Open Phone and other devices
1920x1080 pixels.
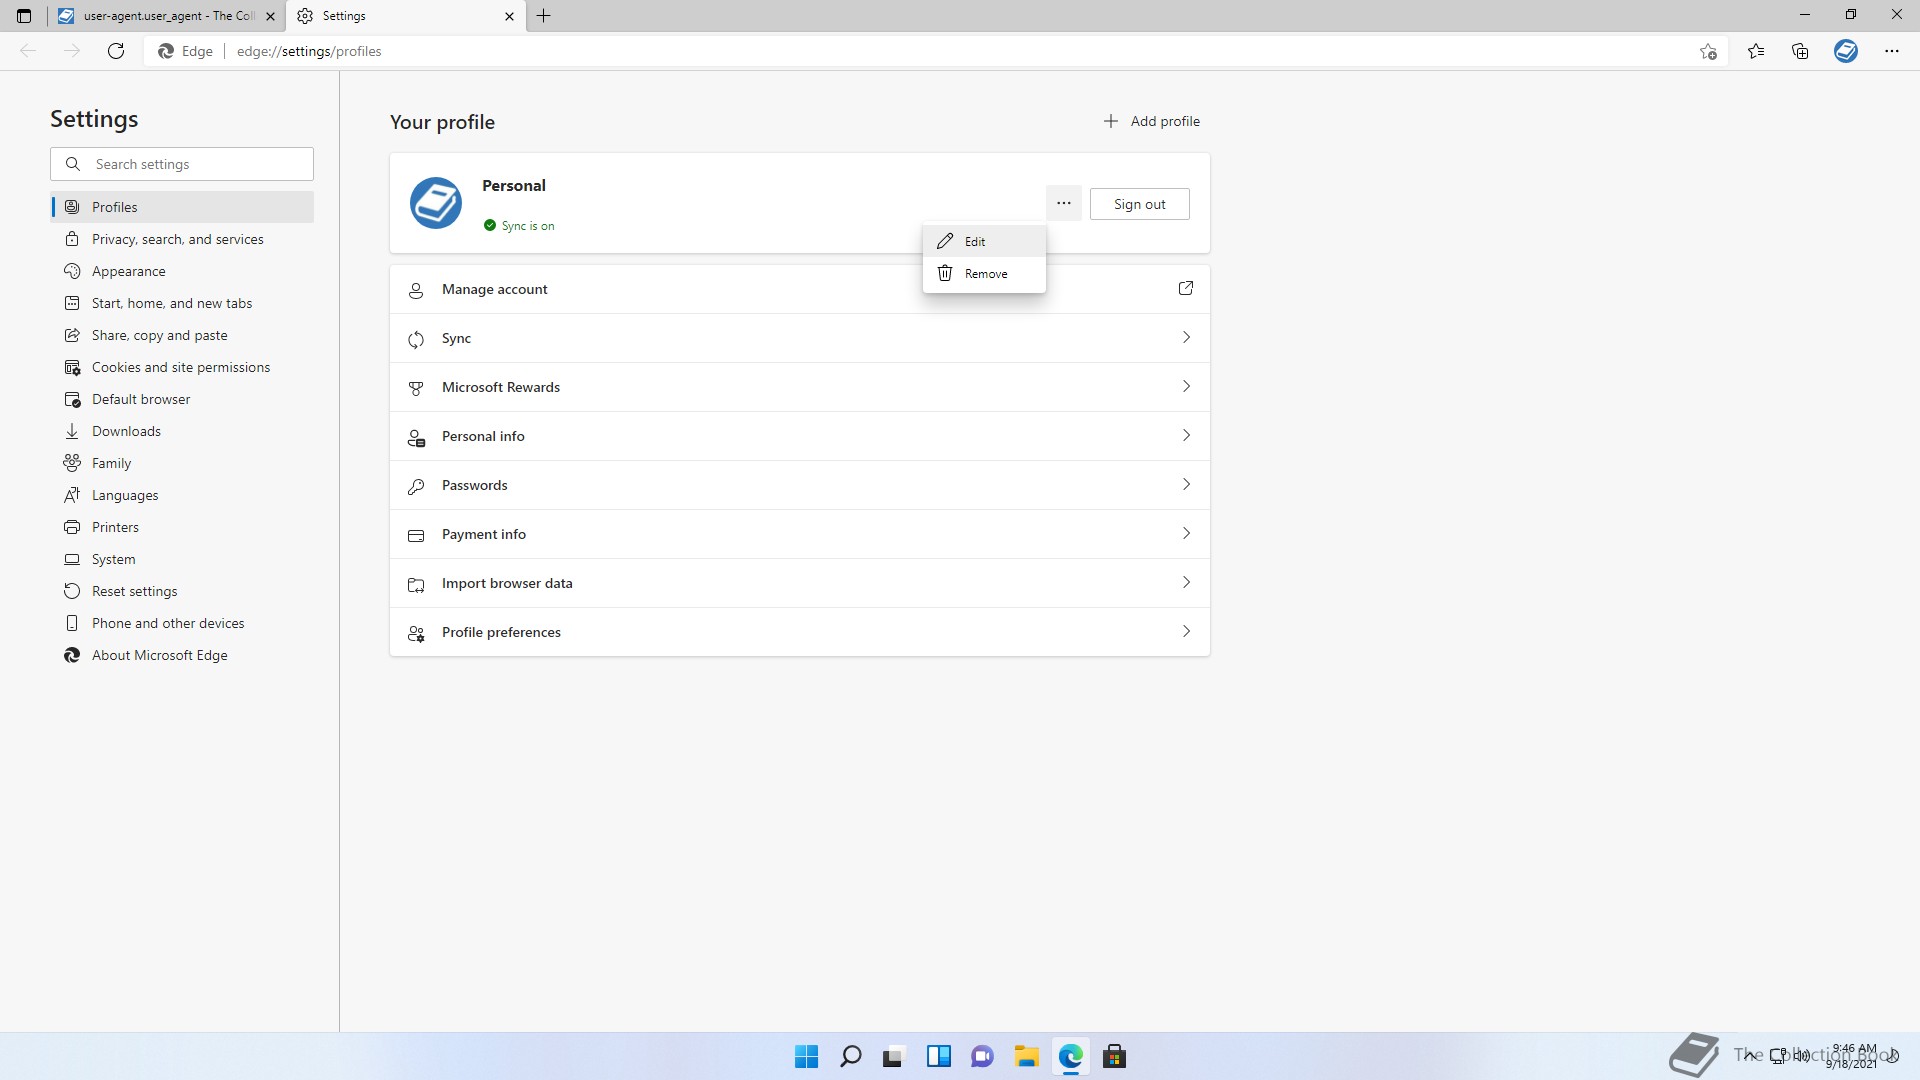click(x=182, y=623)
